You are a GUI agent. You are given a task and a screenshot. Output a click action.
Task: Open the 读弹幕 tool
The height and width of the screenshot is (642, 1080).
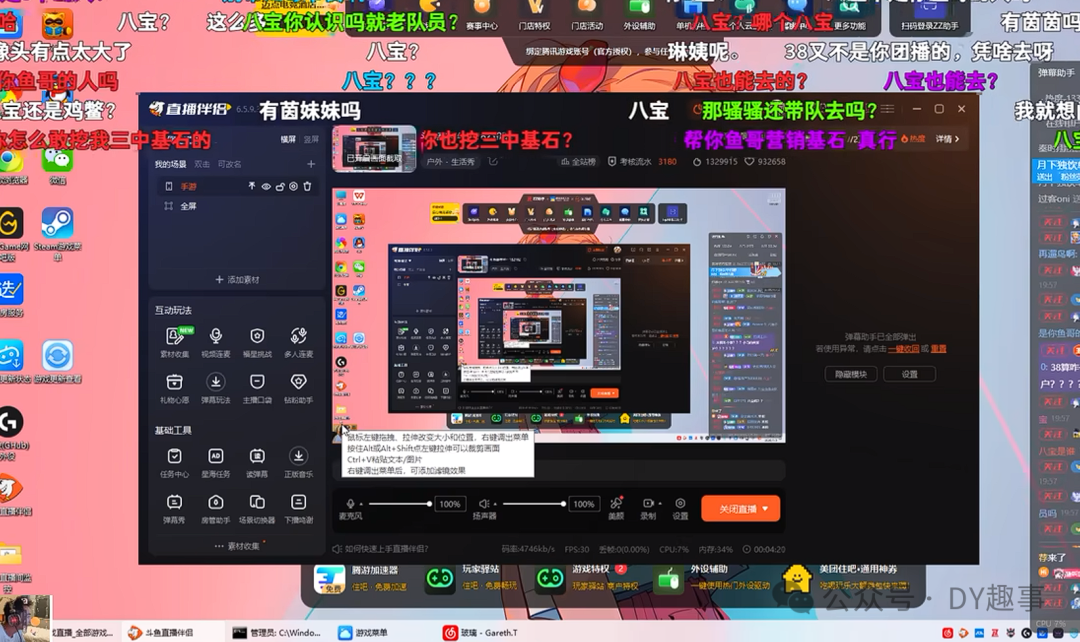click(257, 463)
